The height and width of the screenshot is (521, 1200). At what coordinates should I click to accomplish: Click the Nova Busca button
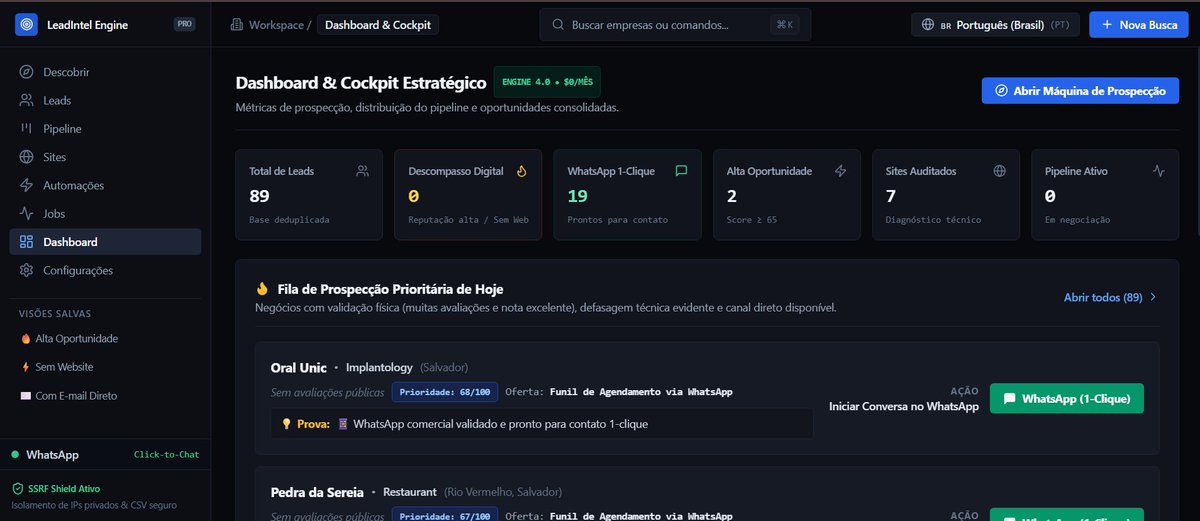[x=1139, y=24]
